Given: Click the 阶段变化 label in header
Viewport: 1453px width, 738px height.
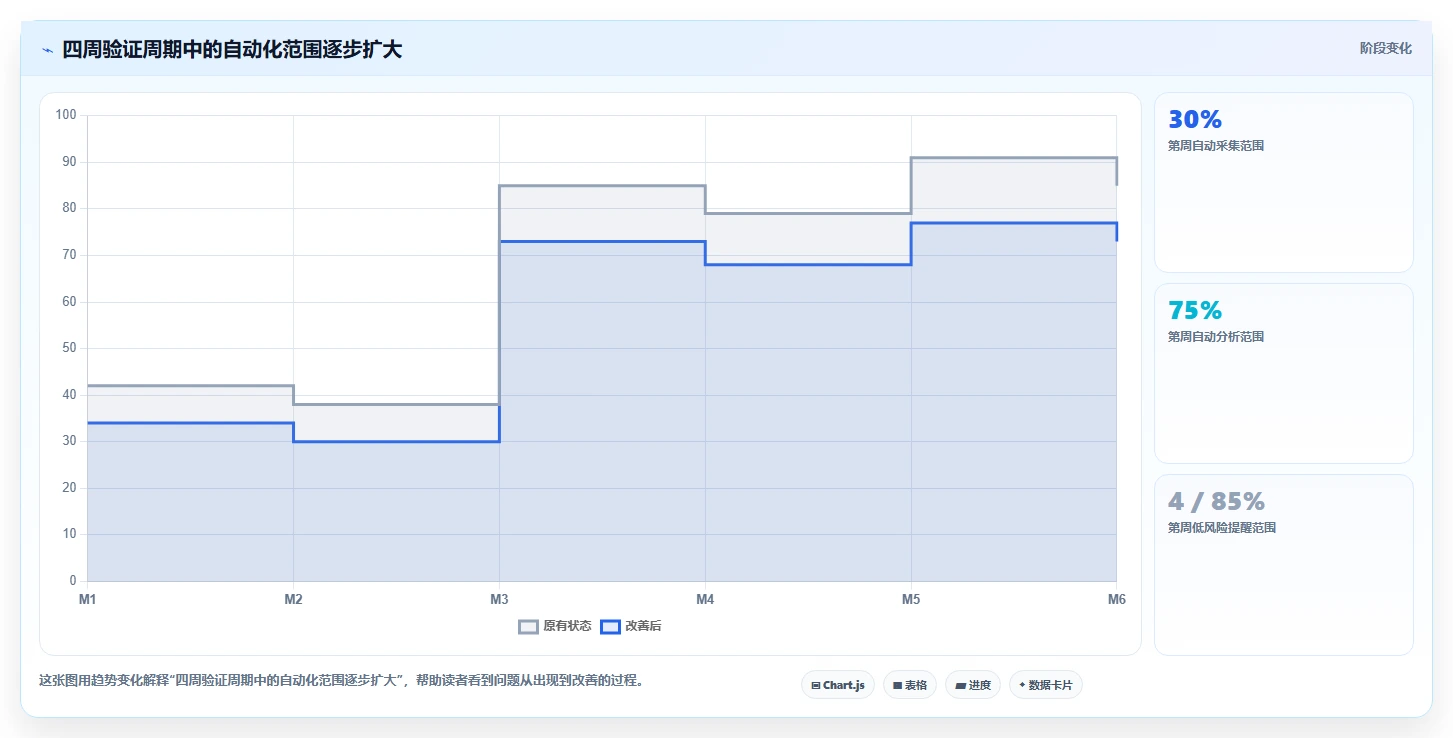Looking at the screenshot, I should (x=1386, y=48).
